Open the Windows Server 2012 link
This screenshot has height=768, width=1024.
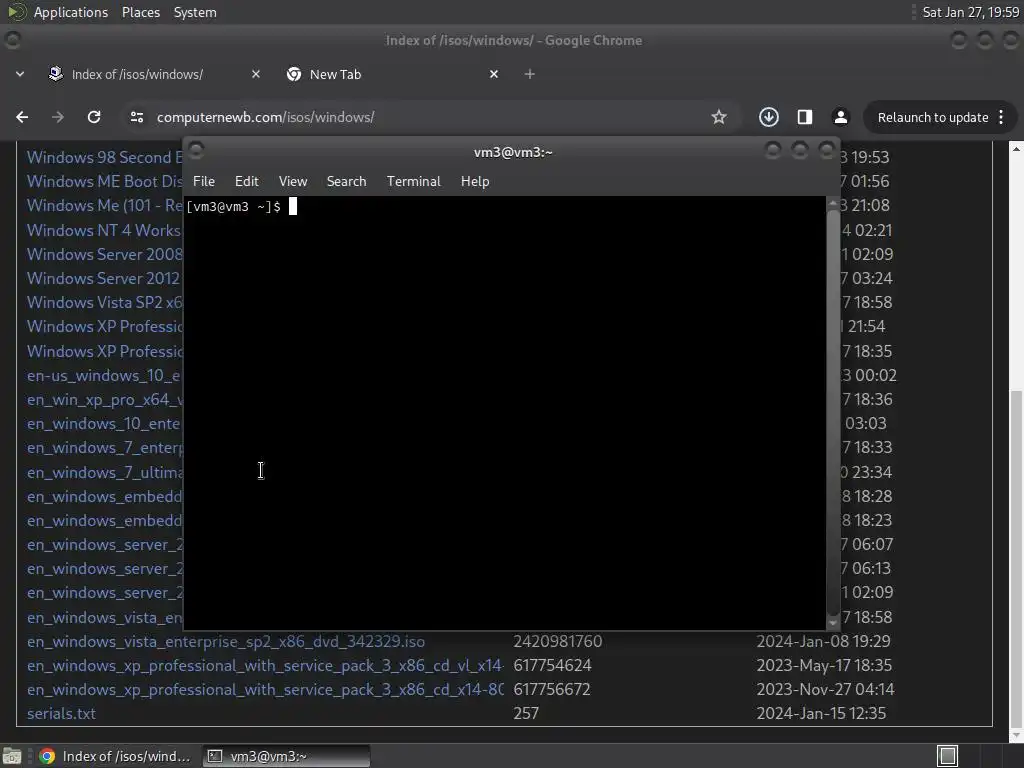pyautogui.click(x=104, y=278)
